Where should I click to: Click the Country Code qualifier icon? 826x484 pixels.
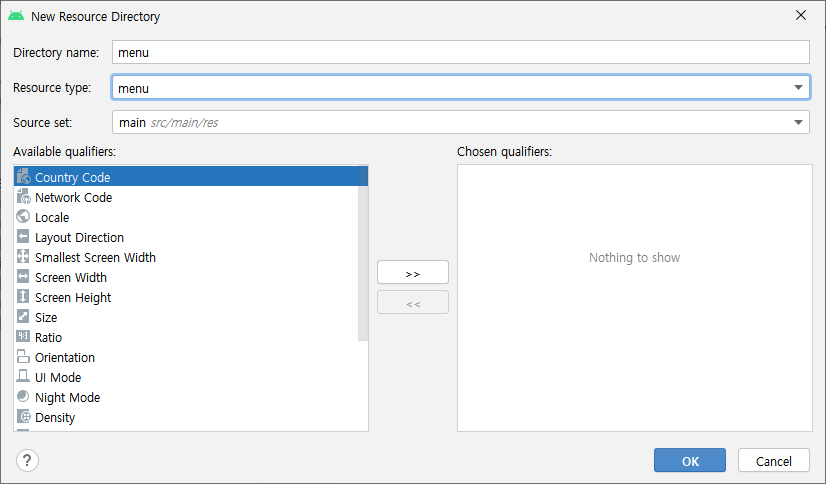pyautogui.click(x=23, y=176)
